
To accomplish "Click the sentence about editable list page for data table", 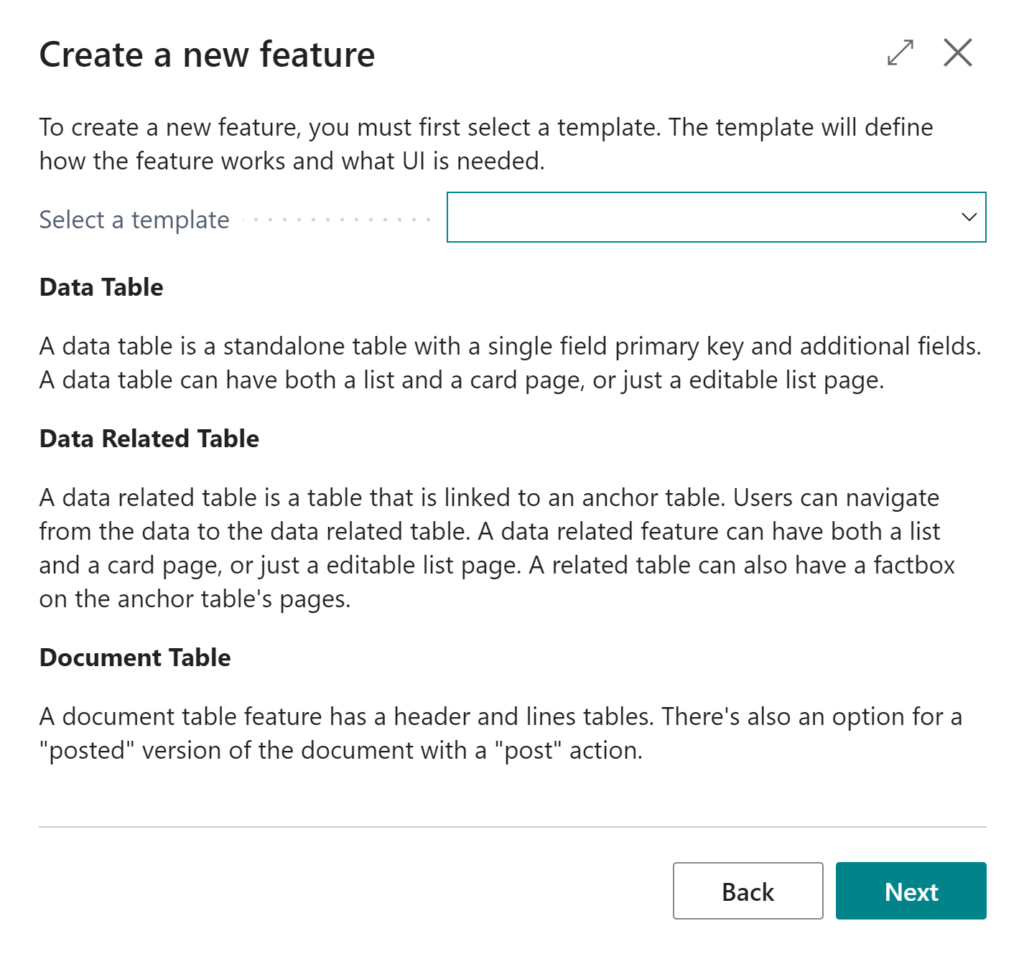I will (x=461, y=380).
